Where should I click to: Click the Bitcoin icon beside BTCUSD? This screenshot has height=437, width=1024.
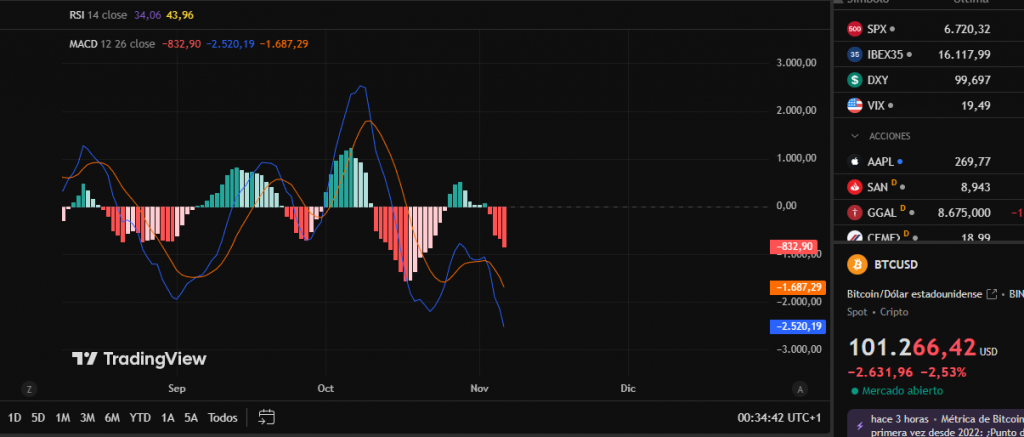(855, 265)
